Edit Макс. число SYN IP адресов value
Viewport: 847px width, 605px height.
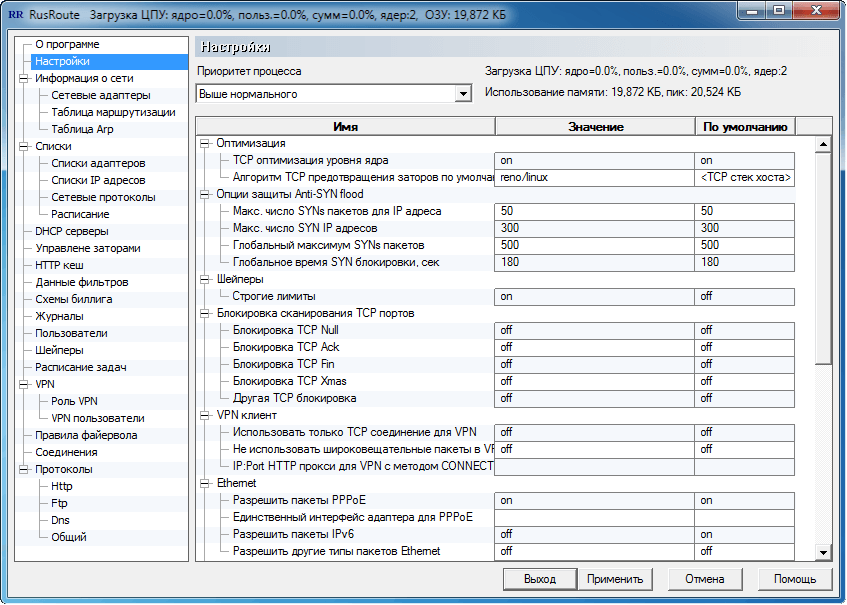[x=594, y=228]
